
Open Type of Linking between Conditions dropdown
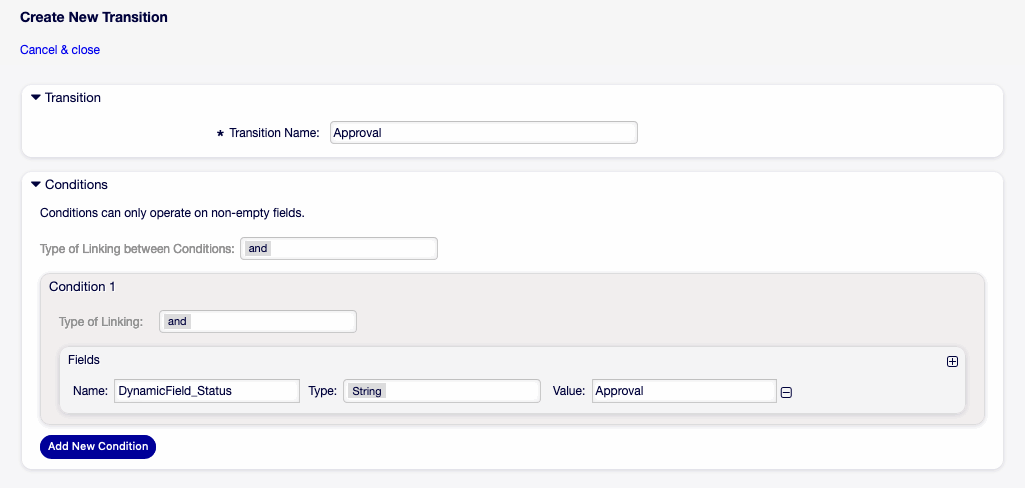click(x=339, y=248)
